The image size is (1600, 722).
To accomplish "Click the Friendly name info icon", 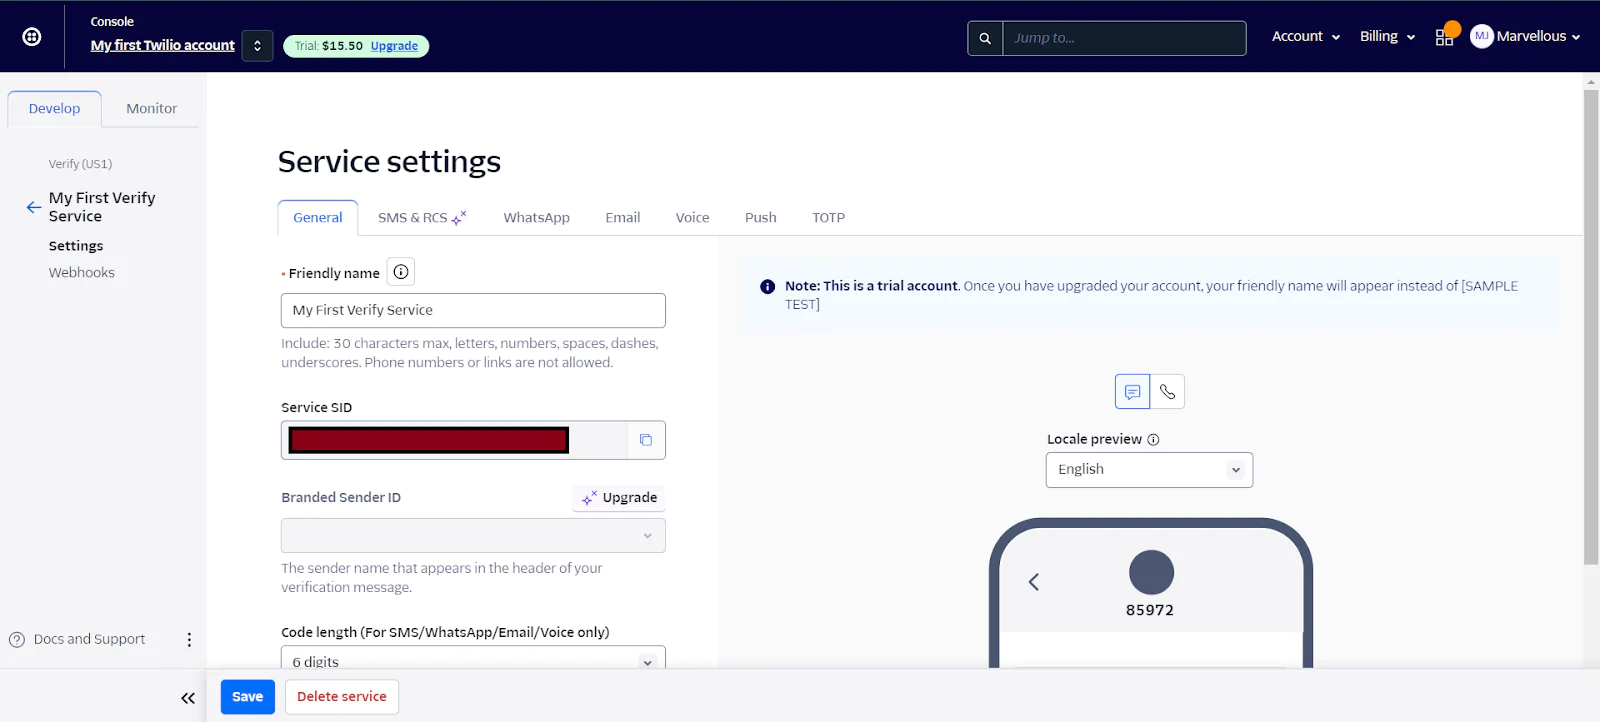I will pos(401,272).
